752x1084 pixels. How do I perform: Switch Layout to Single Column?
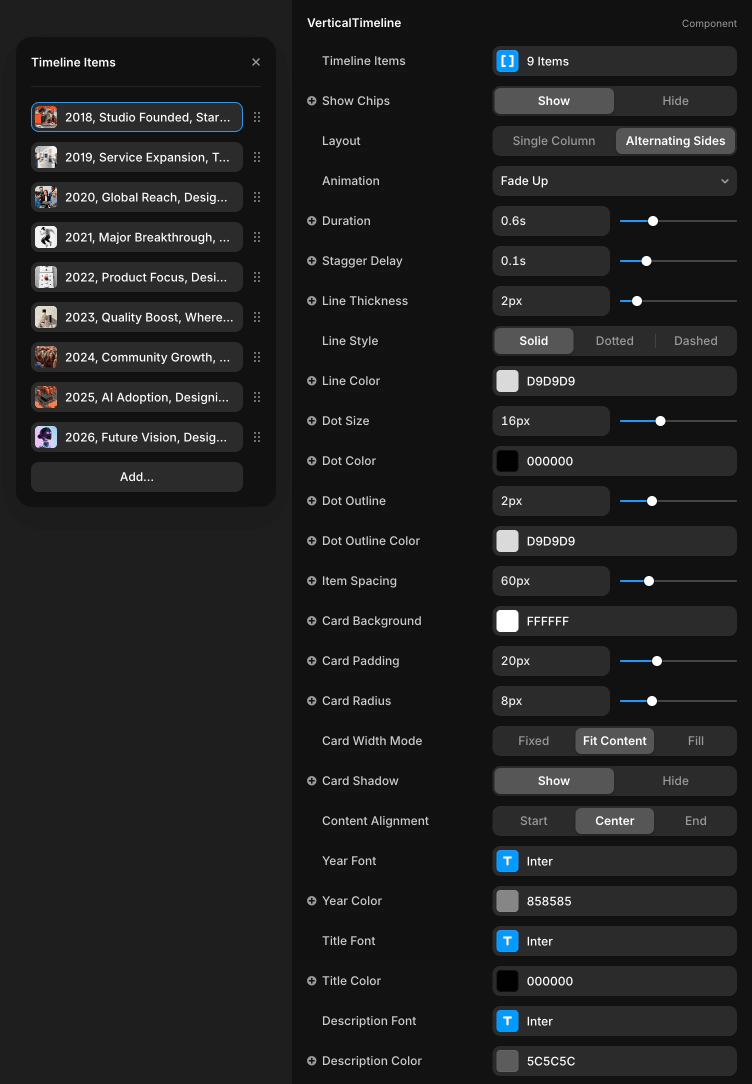(554, 141)
